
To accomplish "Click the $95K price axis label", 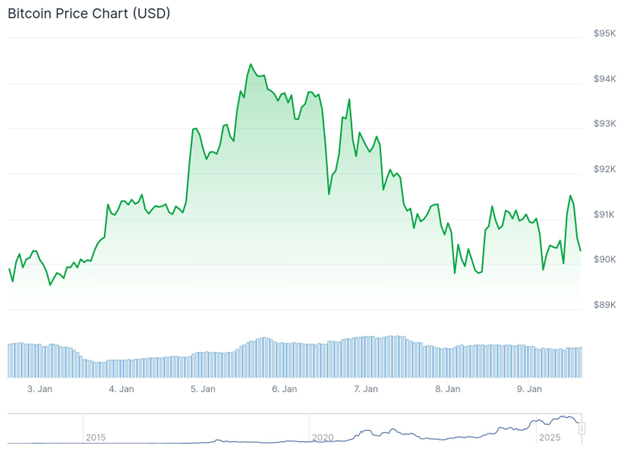I will (605, 34).
